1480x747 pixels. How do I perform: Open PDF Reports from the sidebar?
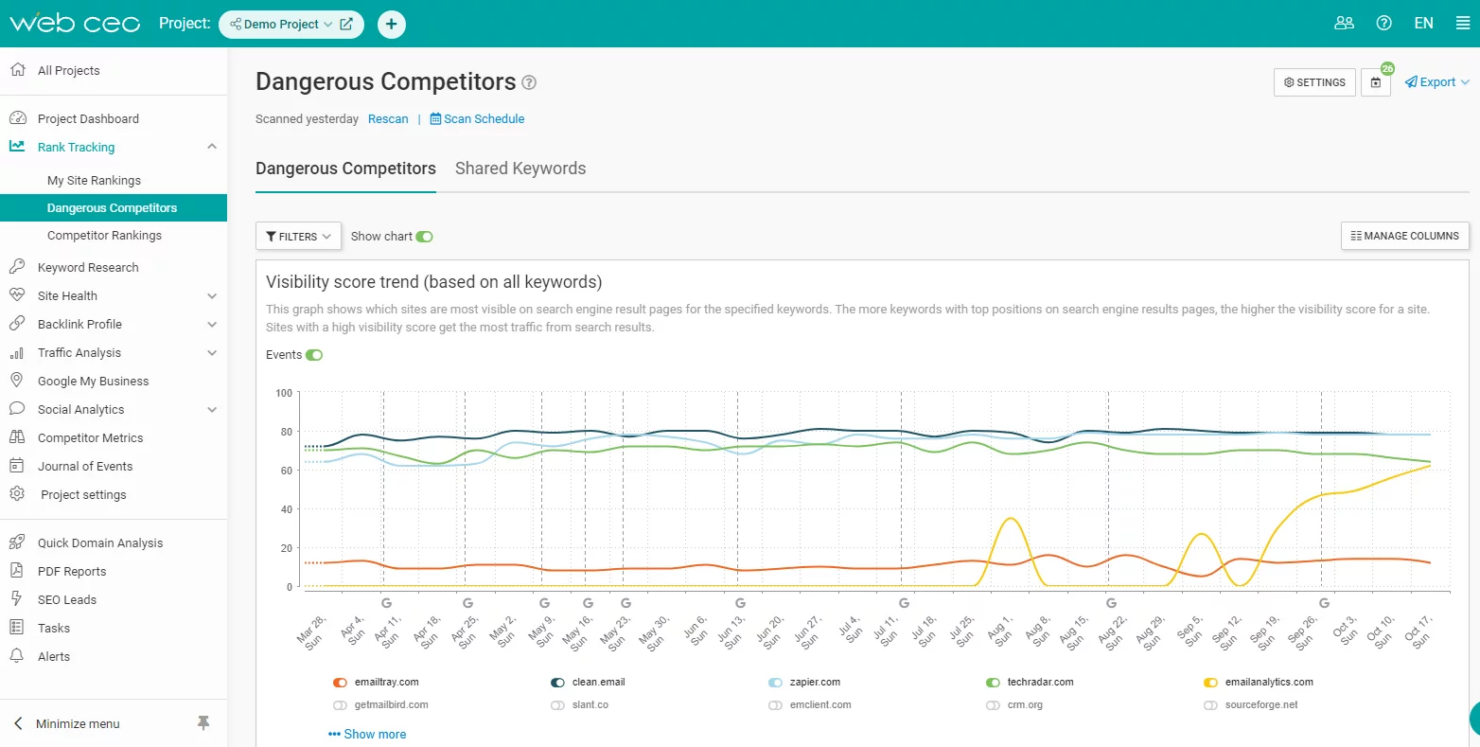pyautogui.click(x=72, y=570)
